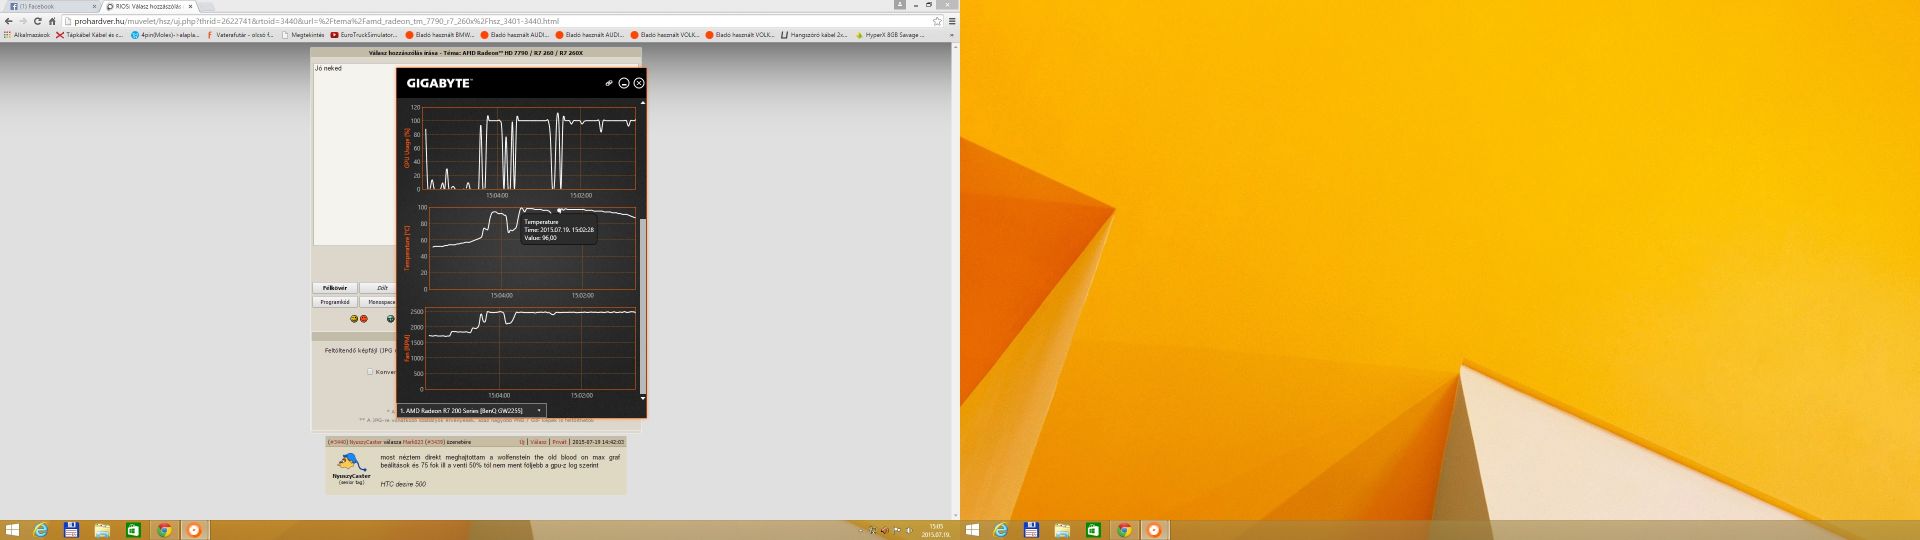Click the link icon in Gigabyte window

click(608, 83)
